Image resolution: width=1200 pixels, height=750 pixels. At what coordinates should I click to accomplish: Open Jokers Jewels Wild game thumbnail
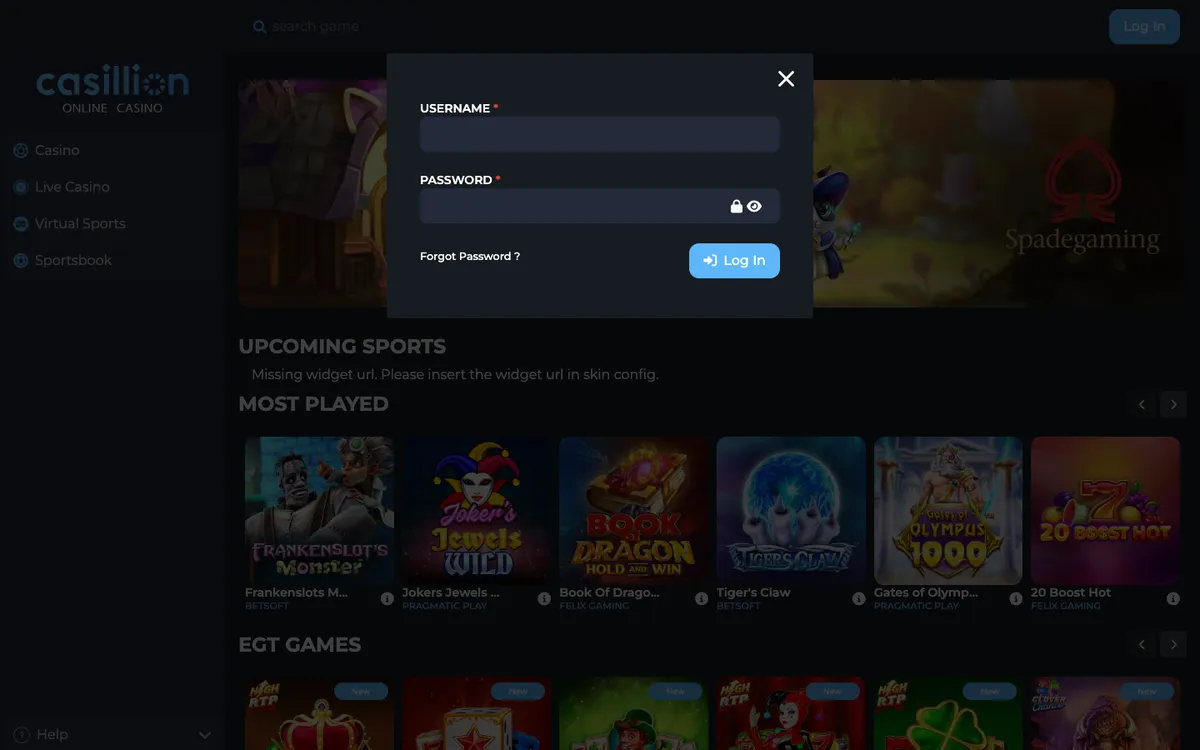(477, 510)
